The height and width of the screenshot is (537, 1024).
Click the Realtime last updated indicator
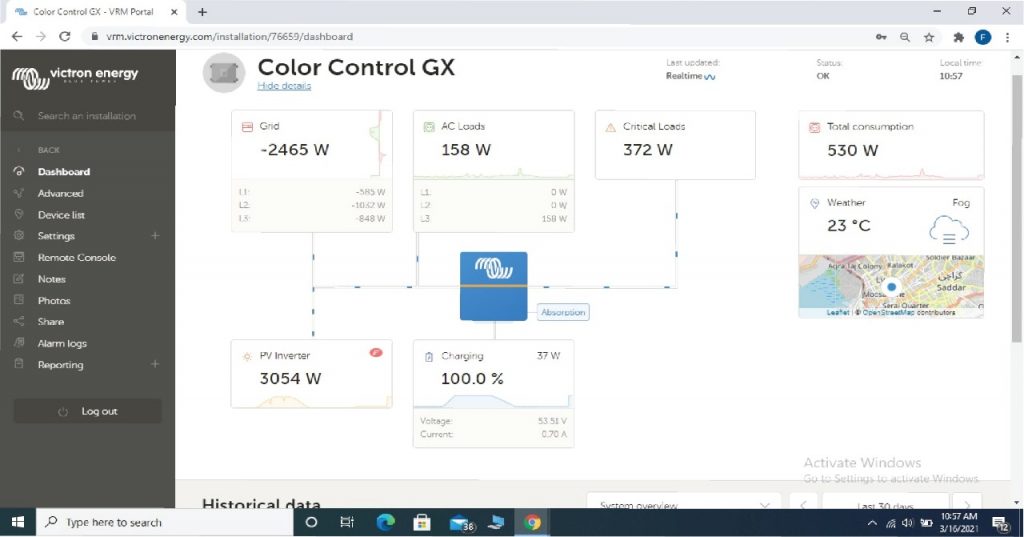pyautogui.click(x=691, y=76)
